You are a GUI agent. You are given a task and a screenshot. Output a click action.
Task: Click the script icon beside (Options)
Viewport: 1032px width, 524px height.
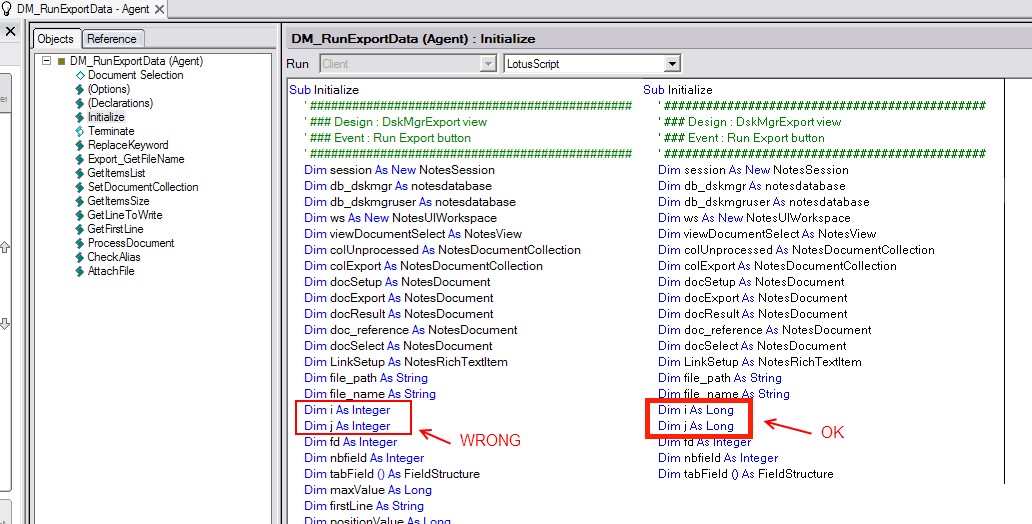[x=80, y=89]
